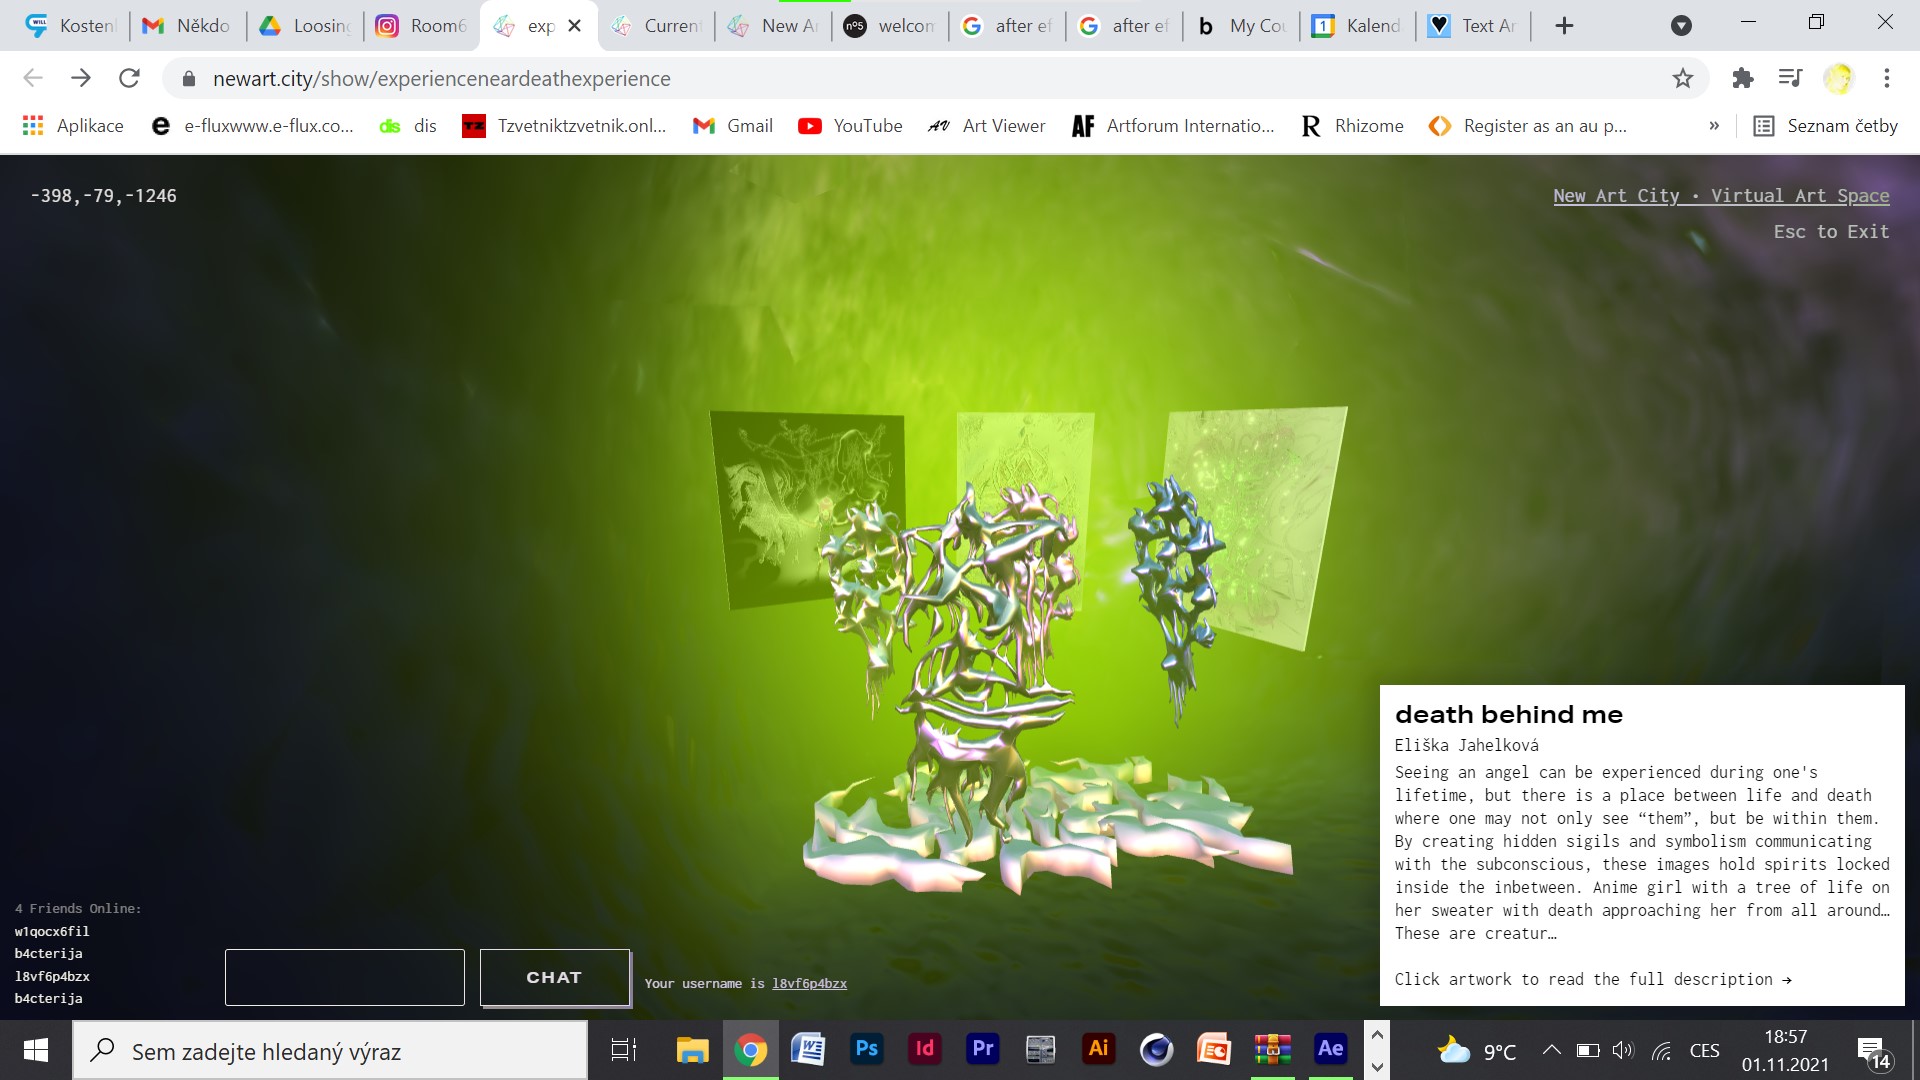This screenshot has height=1080, width=1920.
Task: Open the Artforum International bookmark
Action: coord(1173,126)
